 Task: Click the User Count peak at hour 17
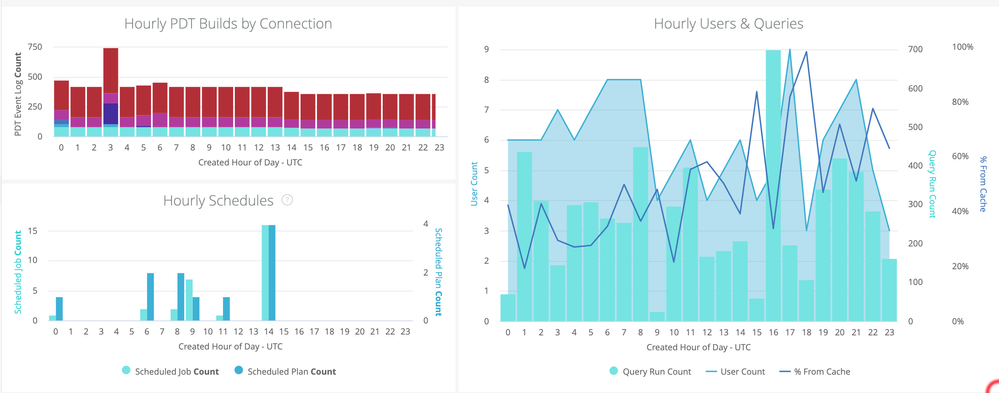(790, 50)
